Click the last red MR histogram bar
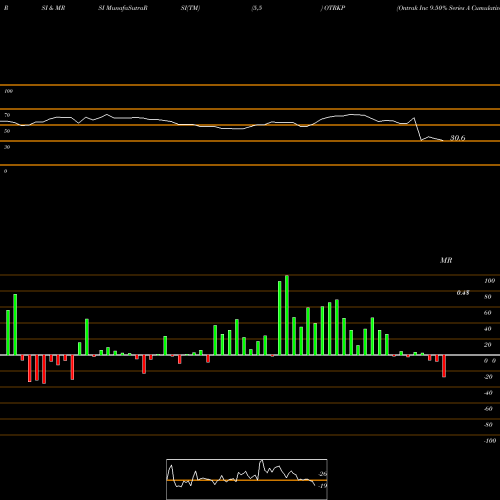 tap(444, 366)
